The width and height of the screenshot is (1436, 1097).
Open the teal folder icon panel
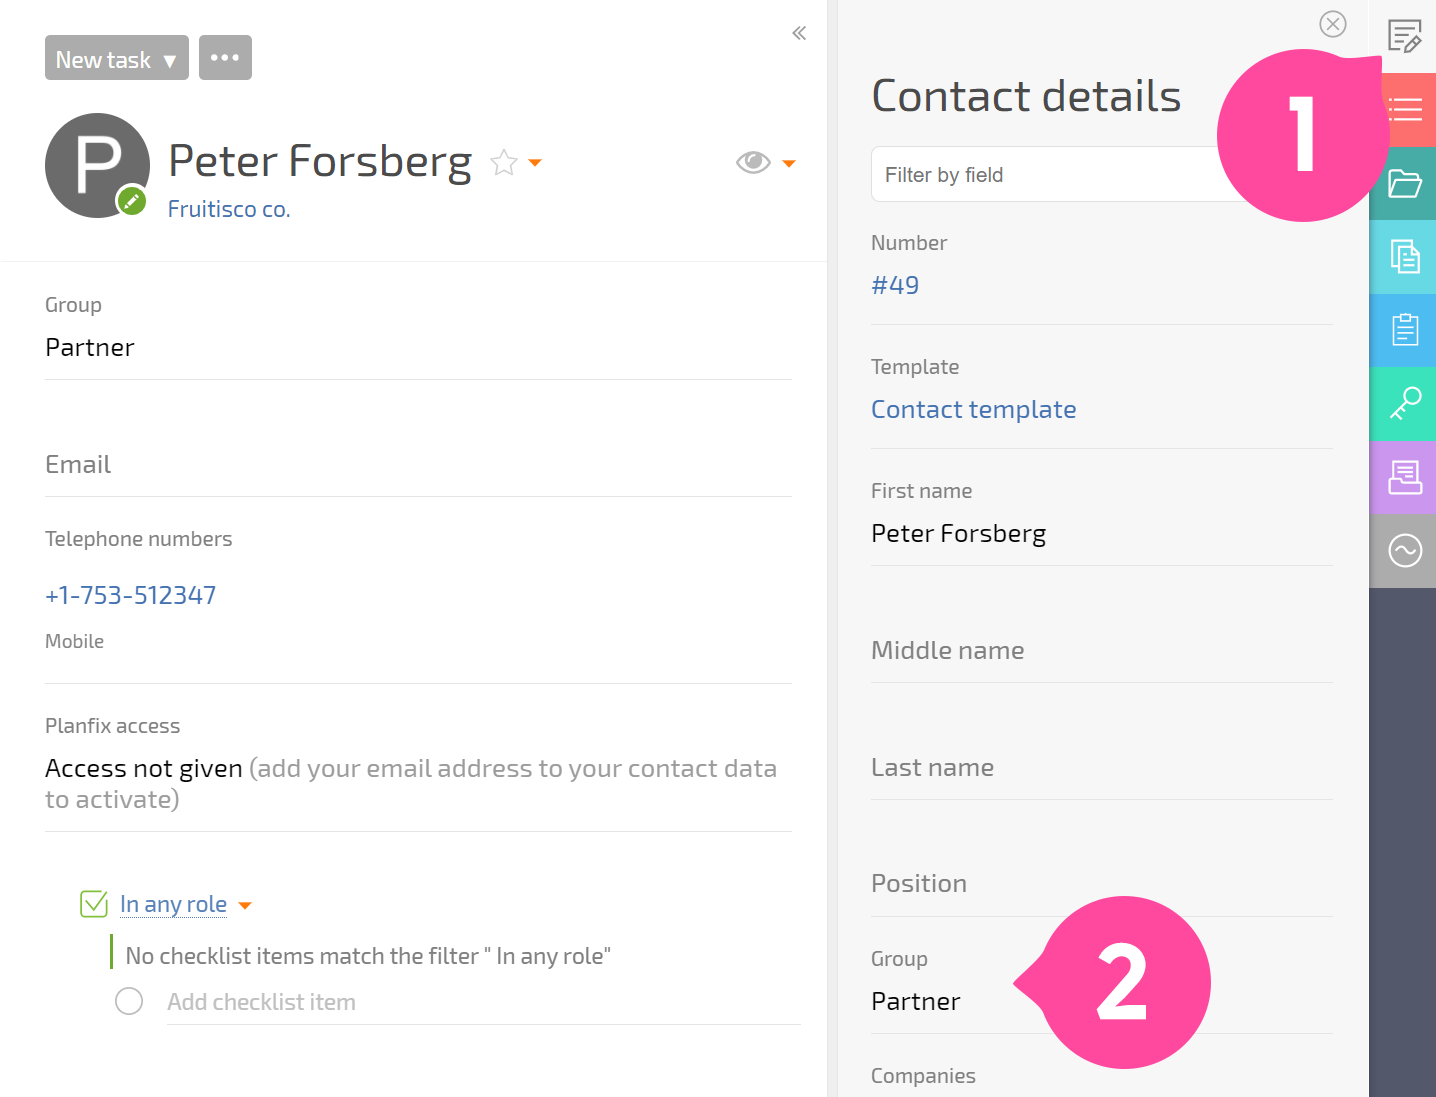(1404, 184)
